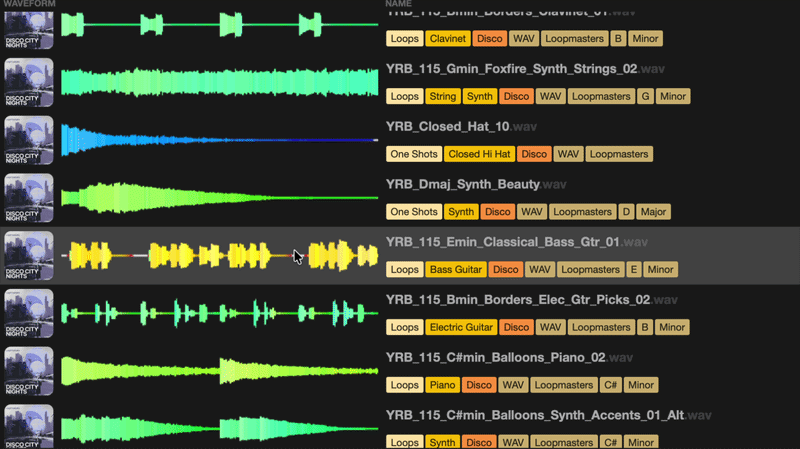This screenshot has height=449, width=800.
Task: Click the One Shots tag on the Dmaj_Synth_Beauty row
Action: click(414, 212)
